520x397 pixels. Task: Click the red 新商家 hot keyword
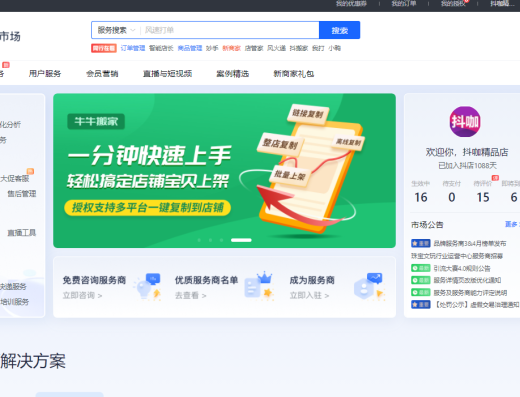231,48
